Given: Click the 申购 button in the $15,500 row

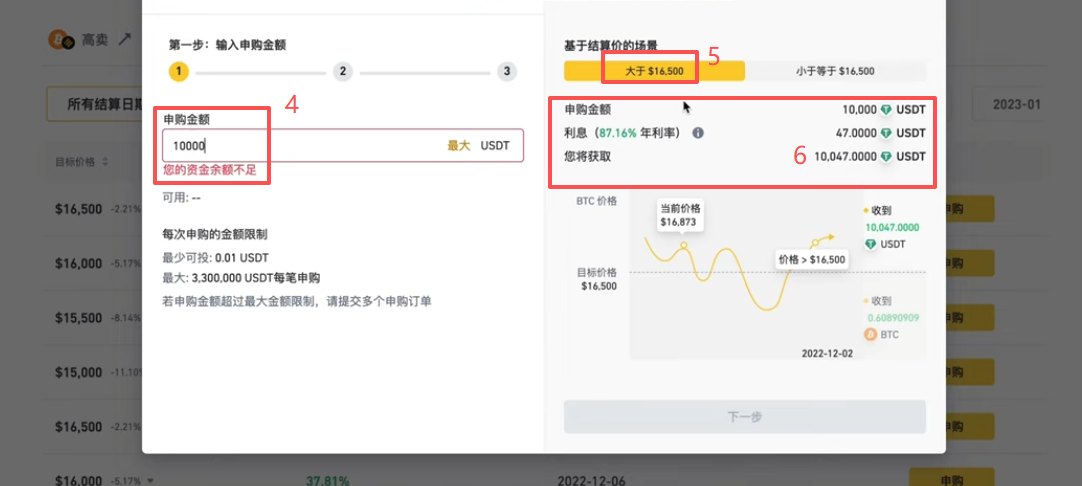Looking at the screenshot, I should click(970, 318).
